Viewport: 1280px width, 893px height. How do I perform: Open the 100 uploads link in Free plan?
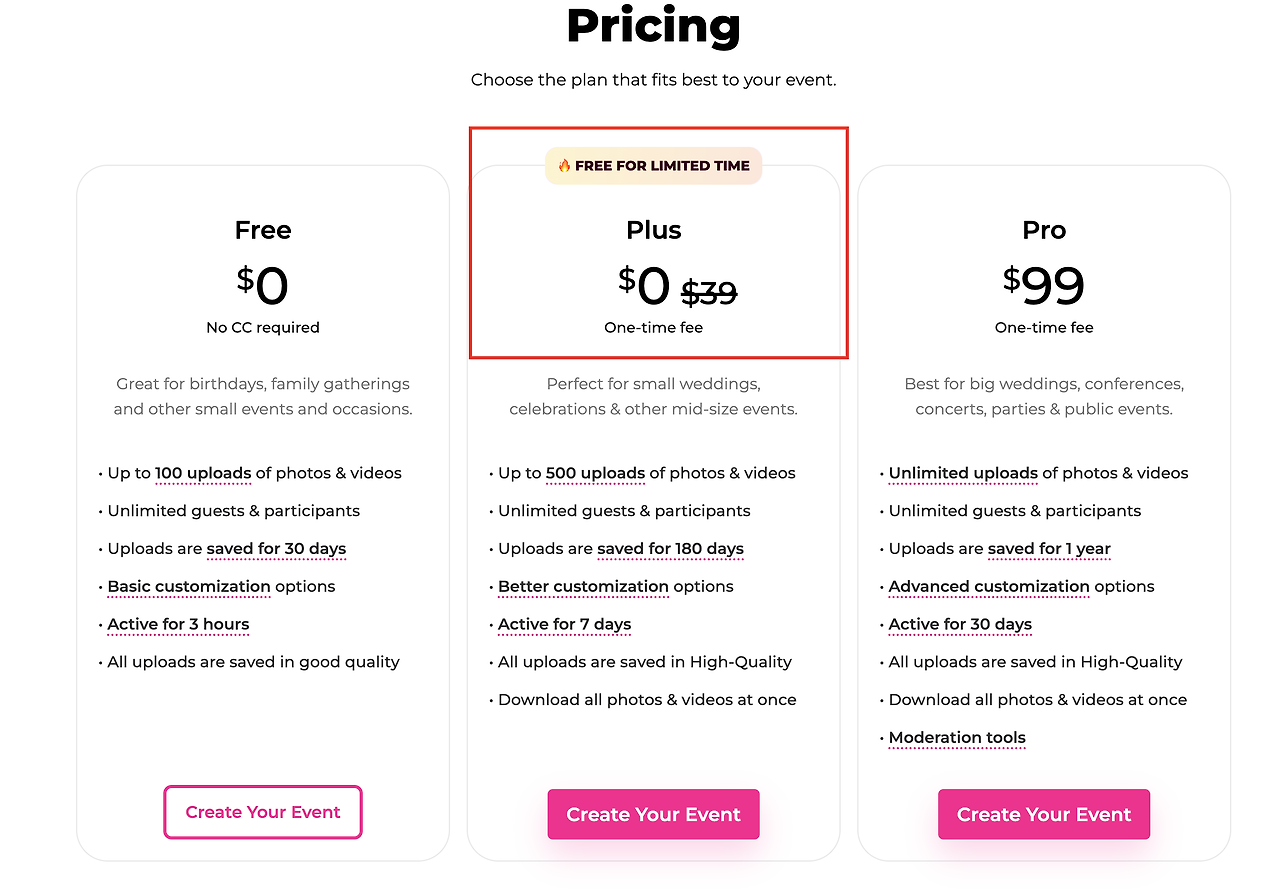(203, 473)
